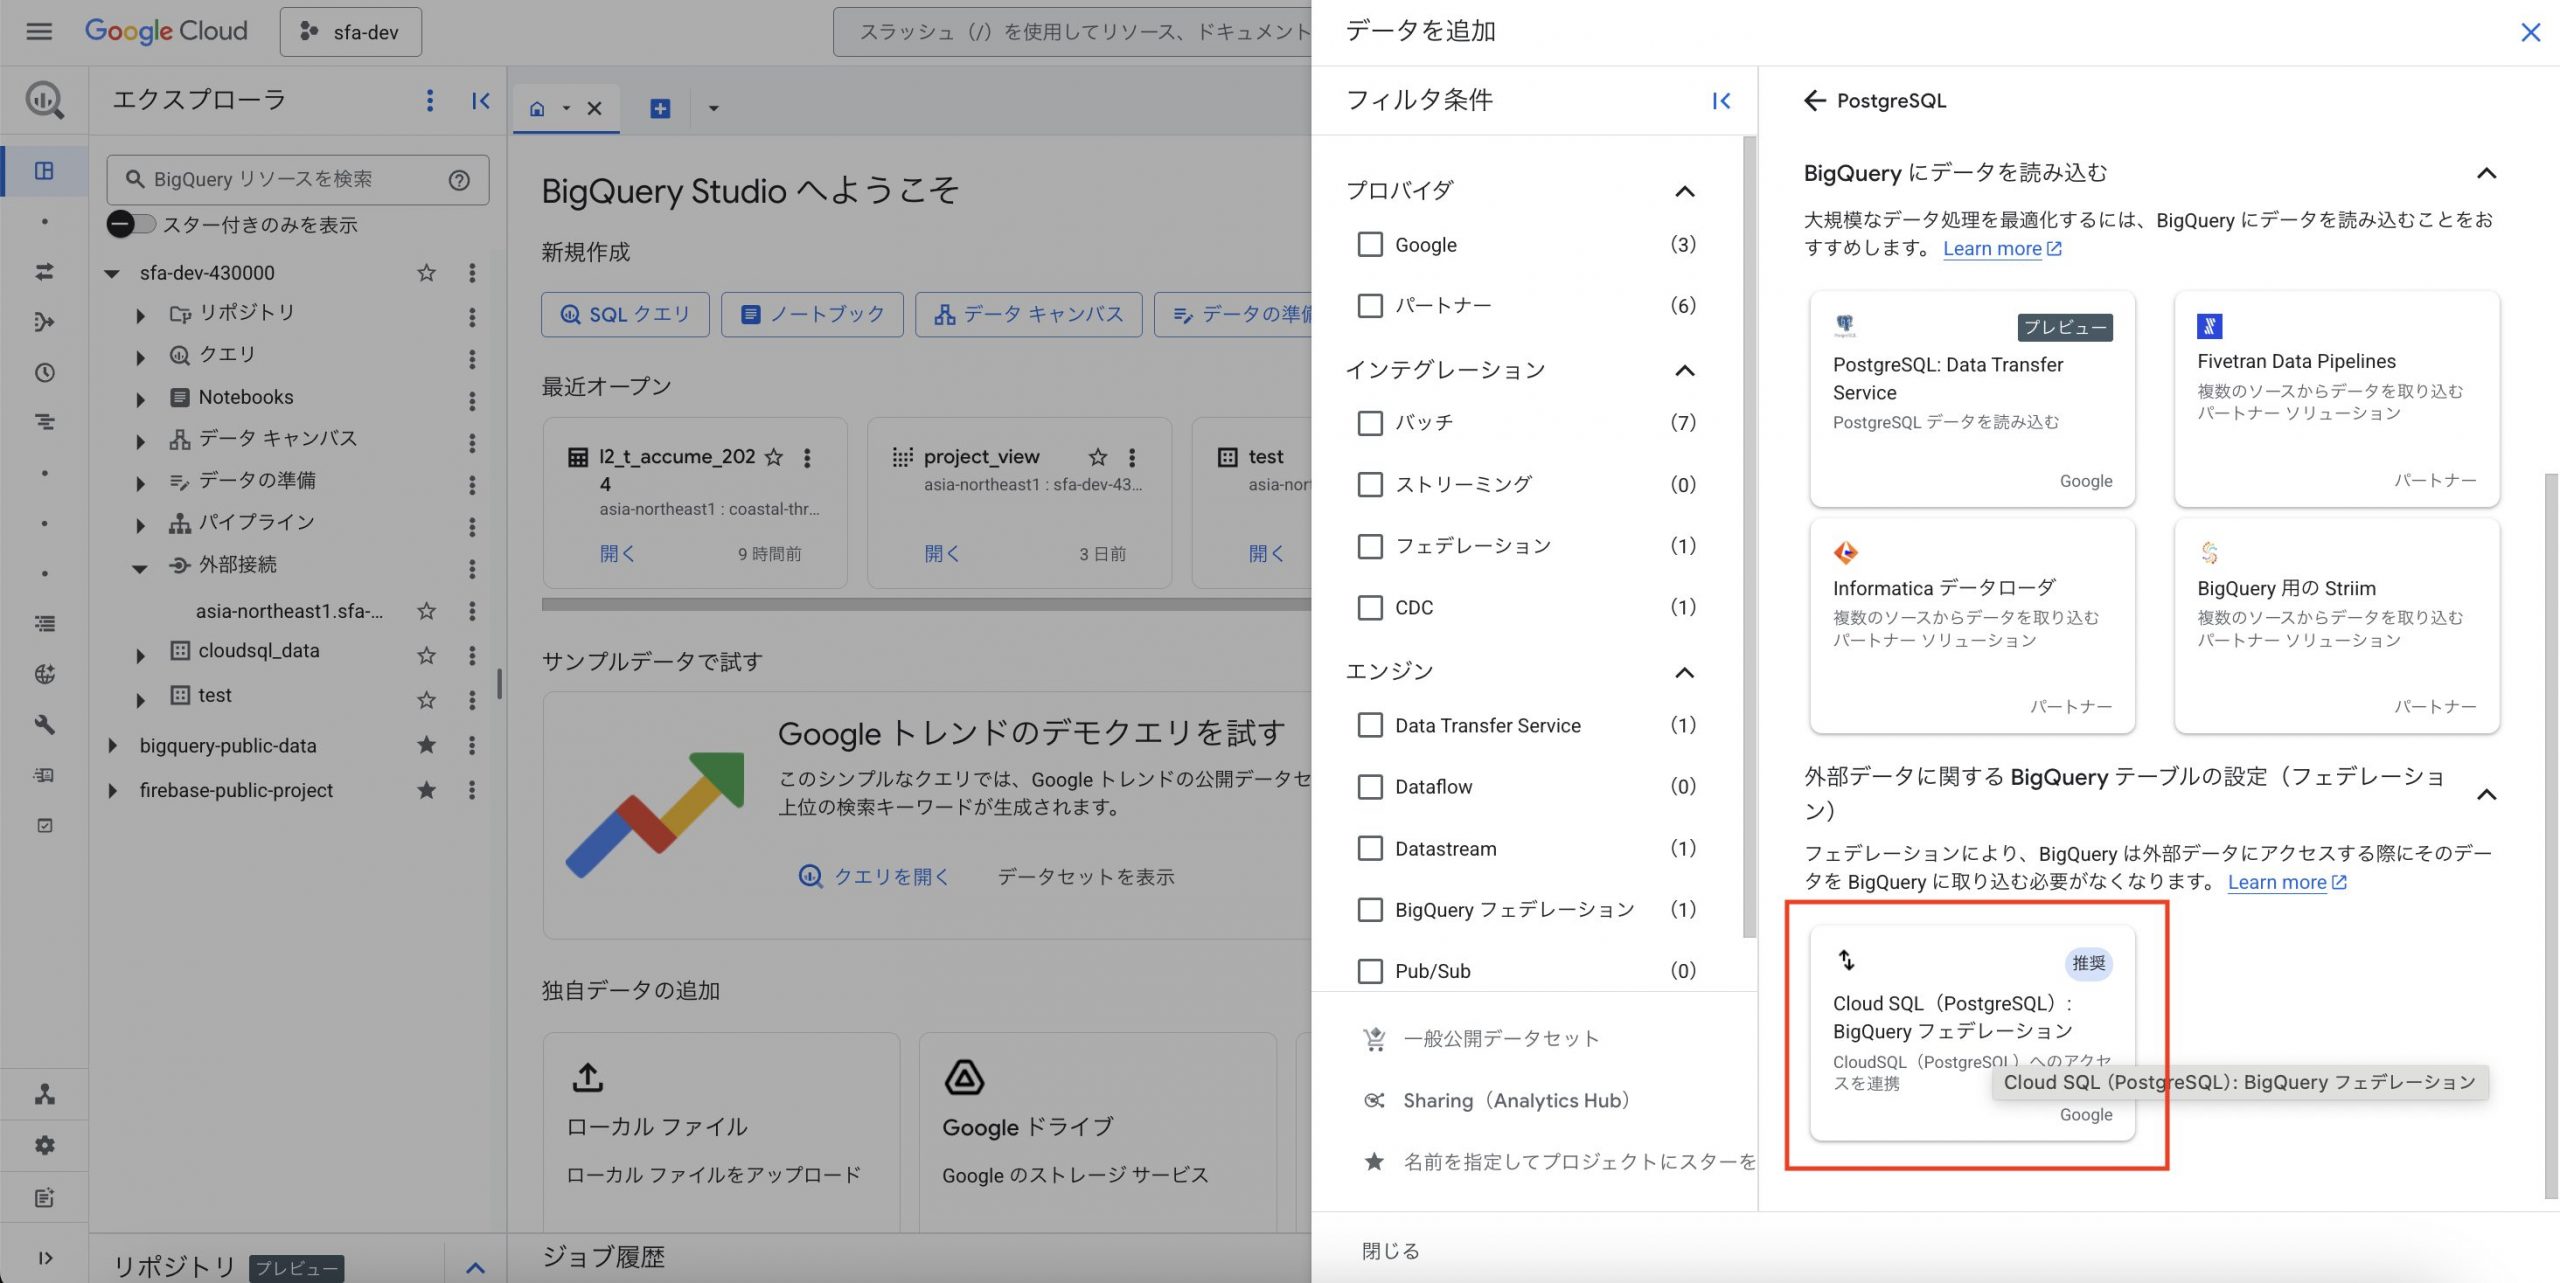Select the home tab

pos(537,108)
